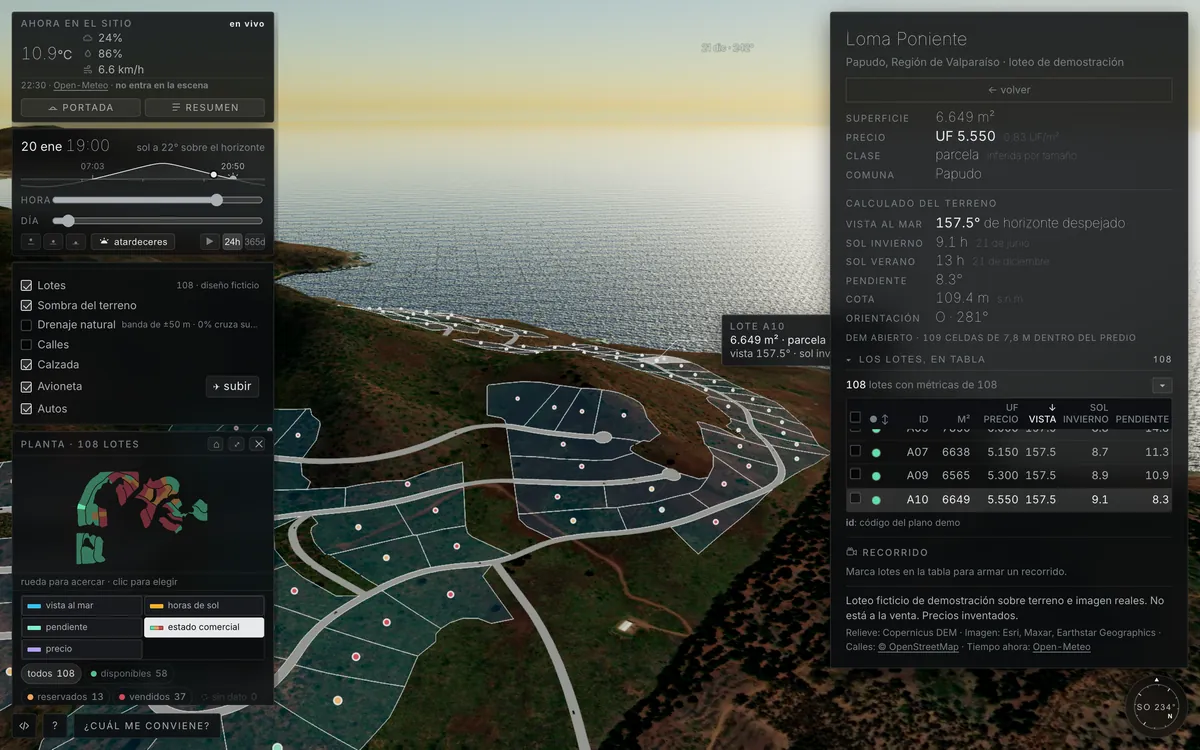Adjust the HORA time slider
1200x750 pixels.
(x=158, y=200)
